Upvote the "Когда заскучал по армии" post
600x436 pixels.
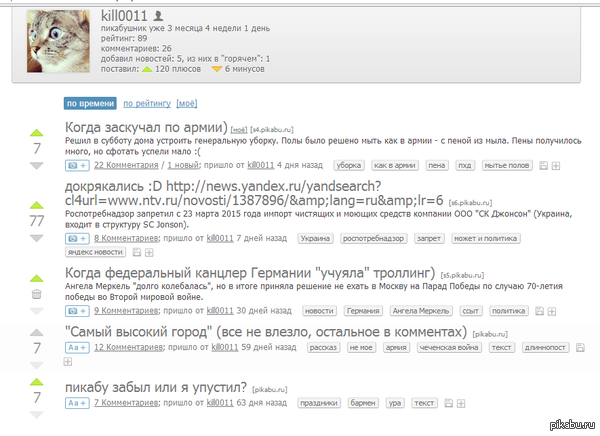[37, 132]
